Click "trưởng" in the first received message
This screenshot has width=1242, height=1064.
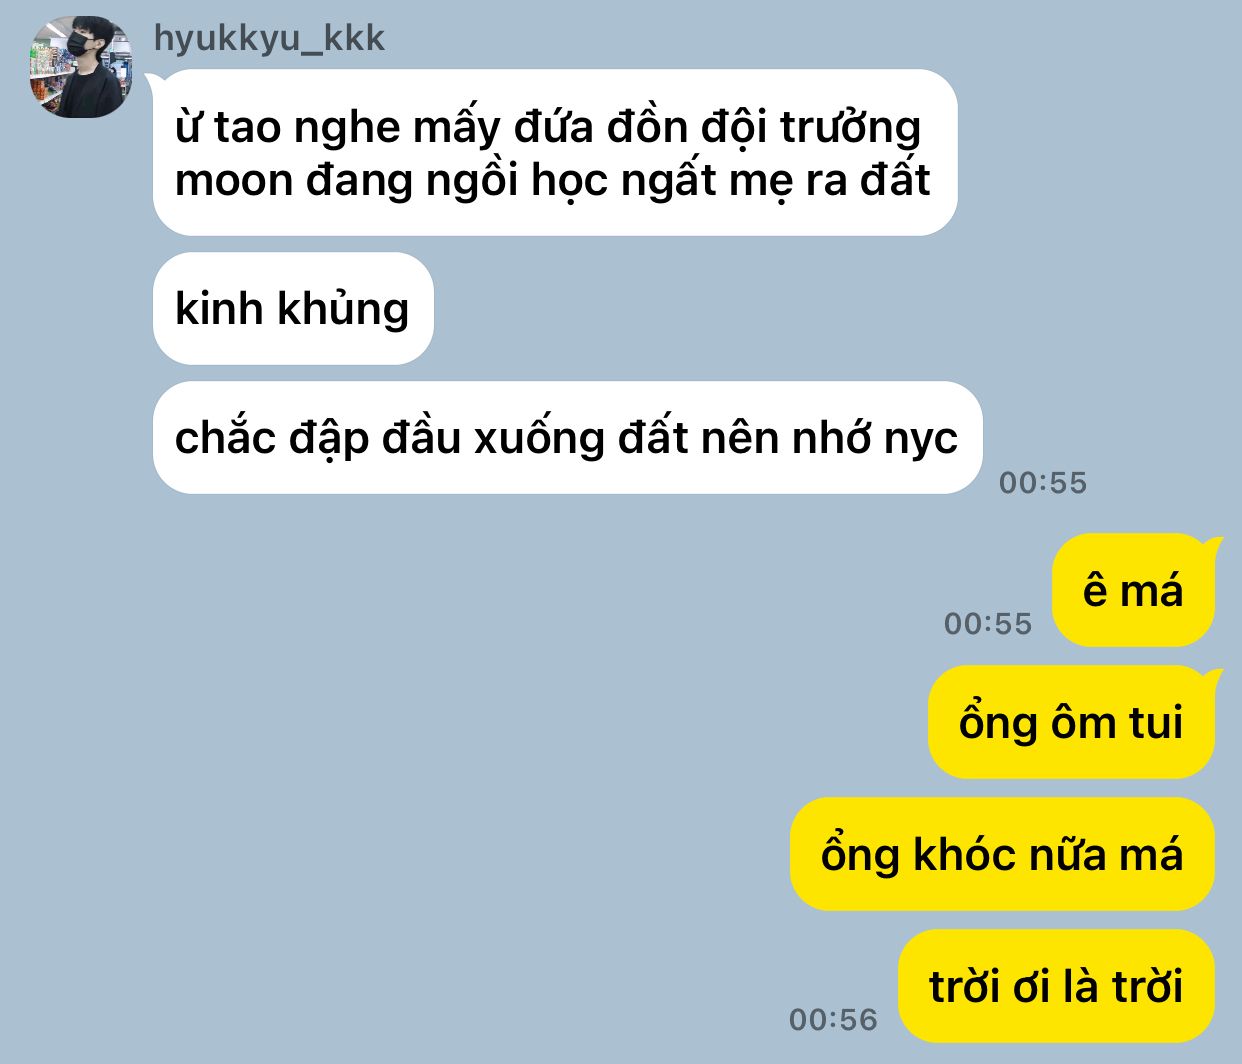point(850,128)
